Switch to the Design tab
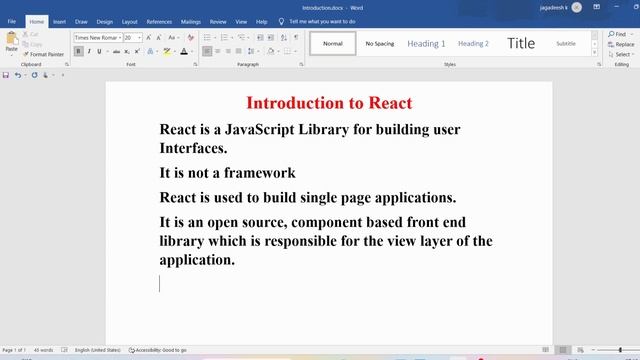The width and height of the screenshot is (640, 360). click(x=104, y=22)
